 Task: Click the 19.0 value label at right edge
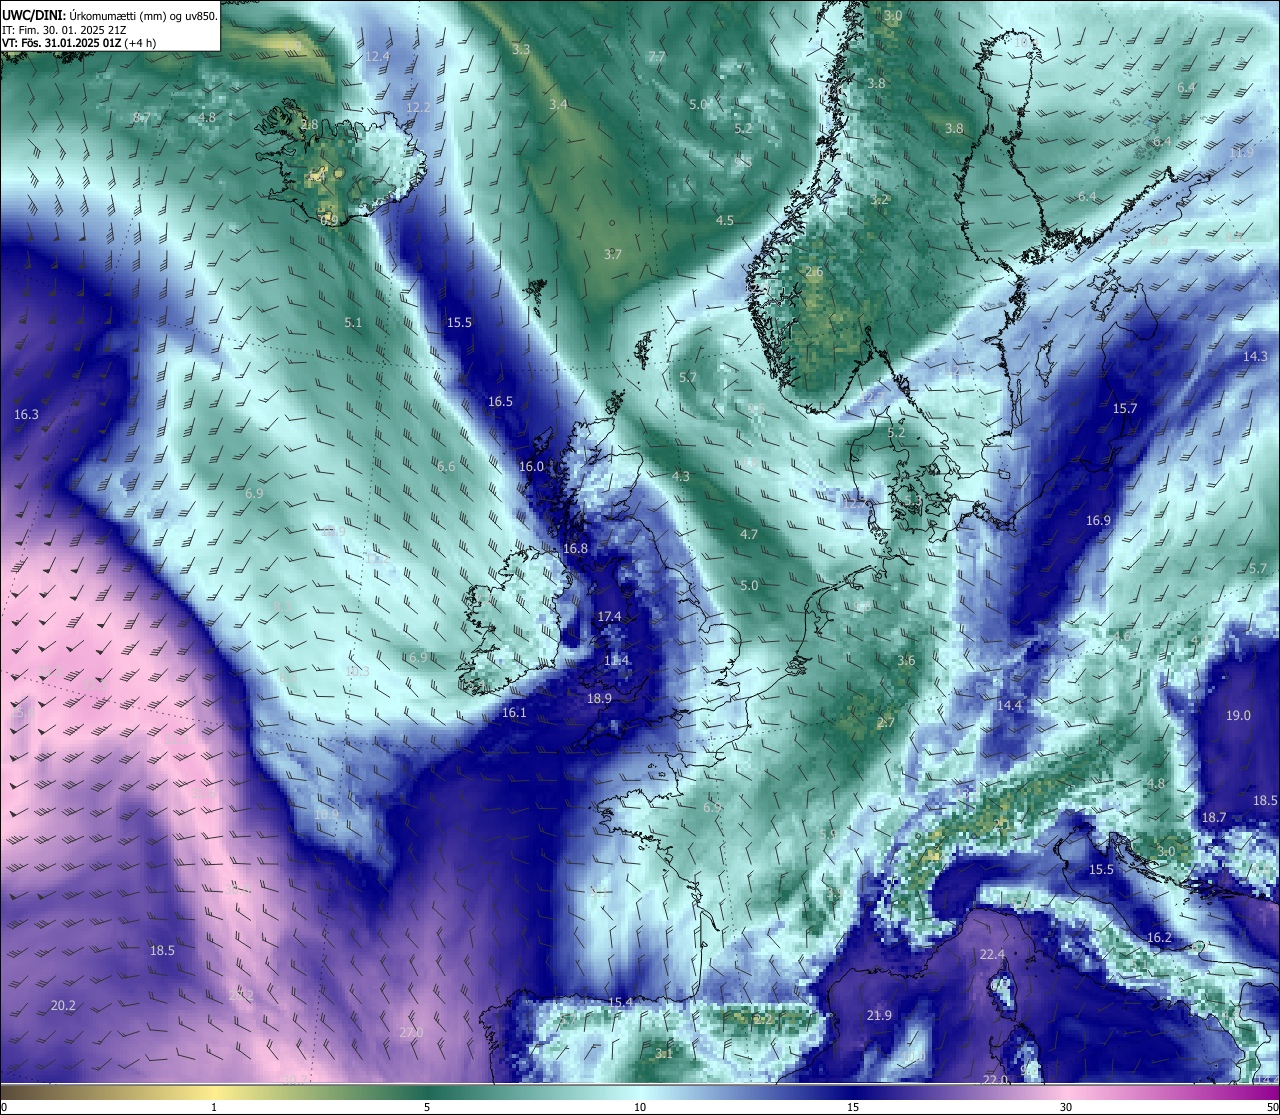1238,715
